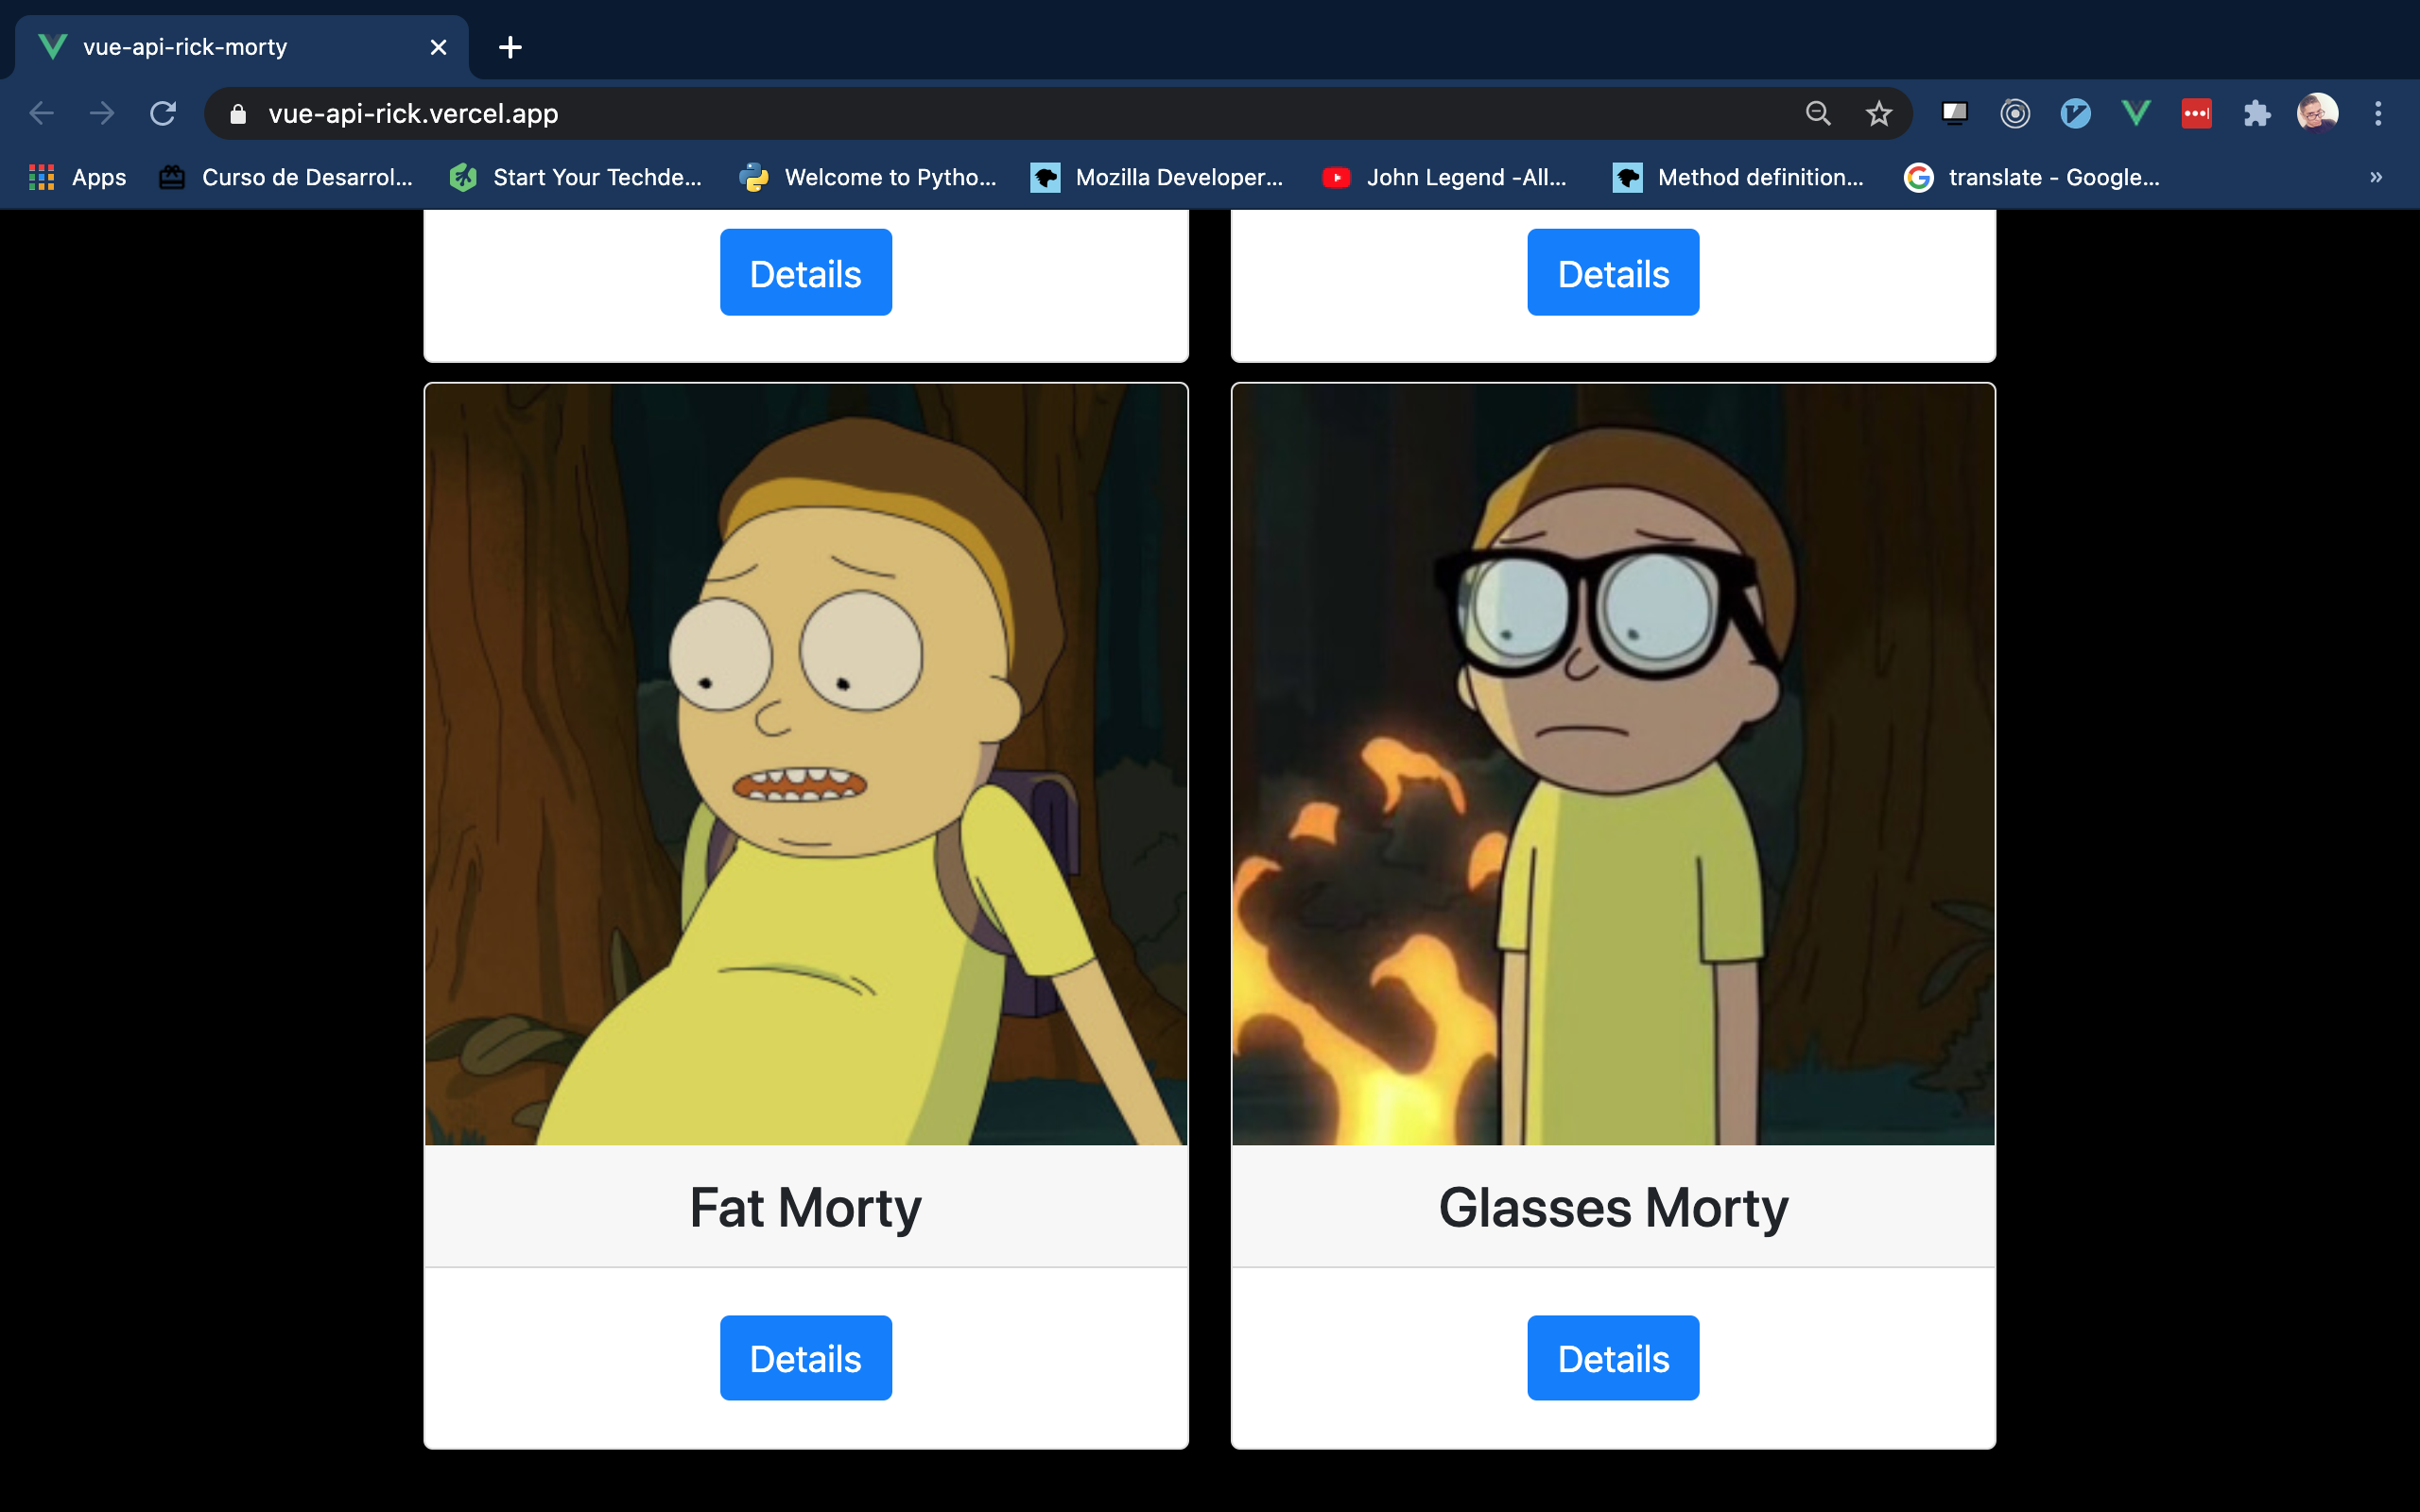Expand hidden bookmarks with the chevron
Screen dimensions: 2420x1512
click(2376, 177)
